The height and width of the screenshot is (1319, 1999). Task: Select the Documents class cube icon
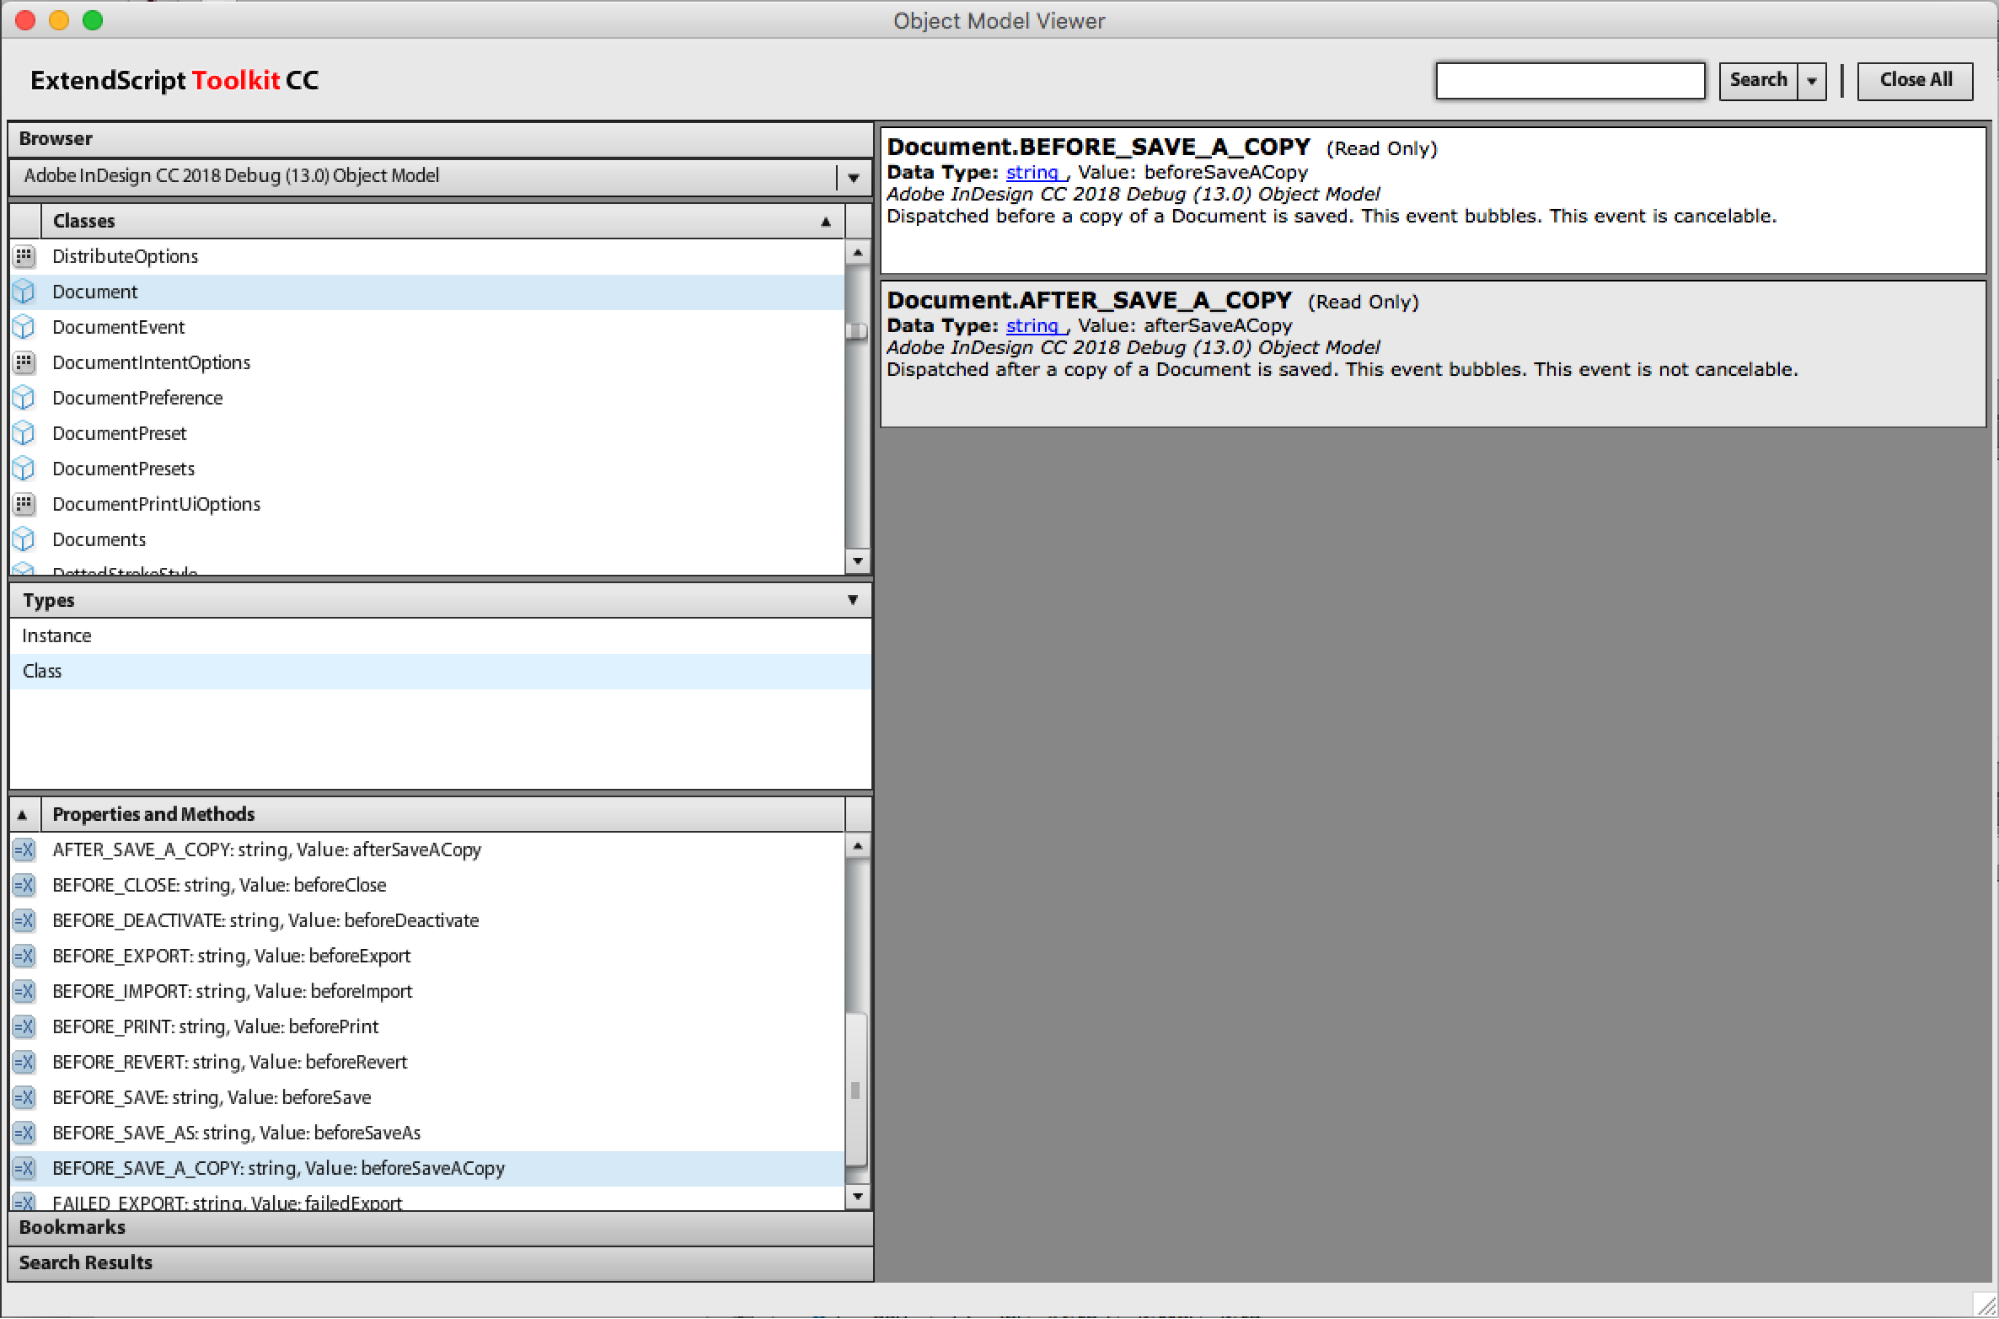(x=23, y=539)
